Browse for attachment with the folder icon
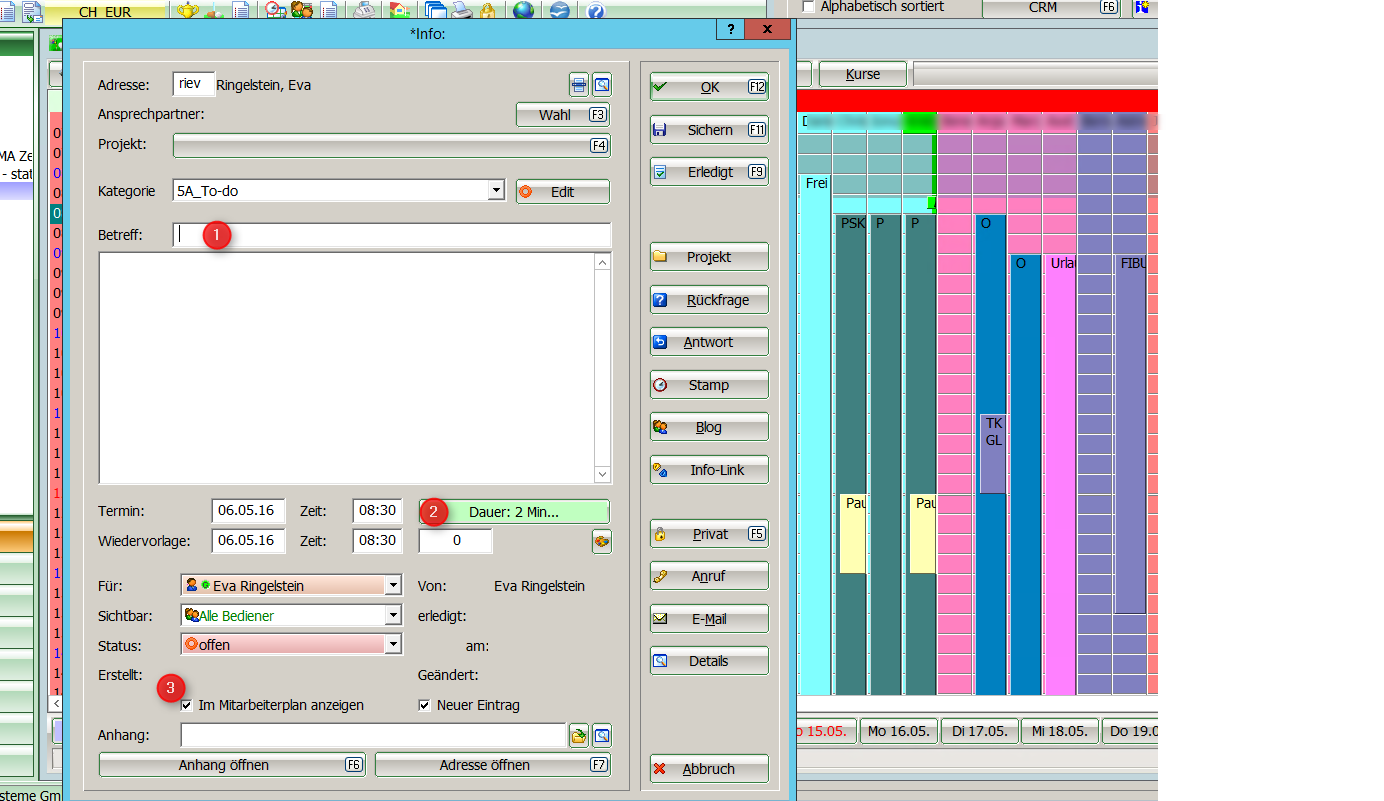The height and width of the screenshot is (801, 1384). [x=578, y=737]
